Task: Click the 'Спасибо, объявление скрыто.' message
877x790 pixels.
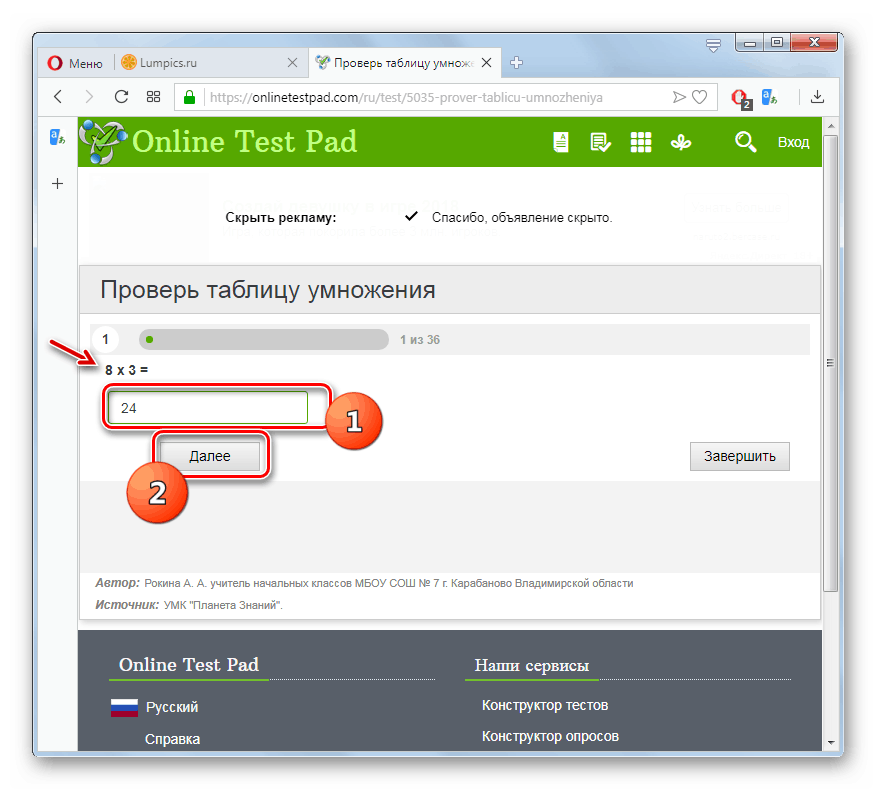Action: (x=522, y=218)
